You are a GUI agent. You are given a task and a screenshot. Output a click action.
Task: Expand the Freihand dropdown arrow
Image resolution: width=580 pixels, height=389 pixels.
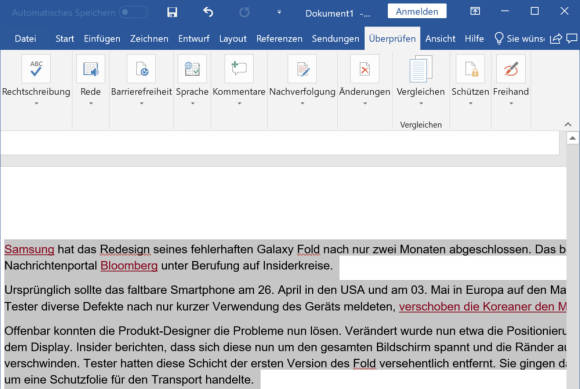pos(511,103)
